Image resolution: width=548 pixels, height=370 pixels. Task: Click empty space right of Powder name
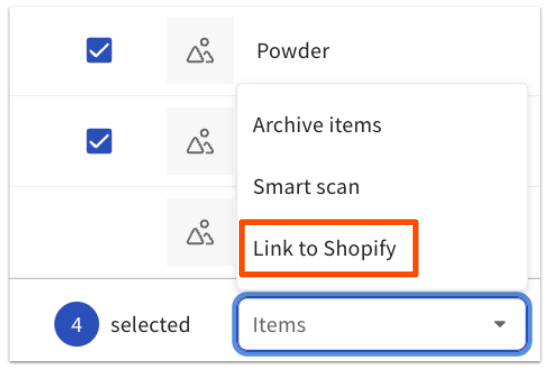click(426, 51)
